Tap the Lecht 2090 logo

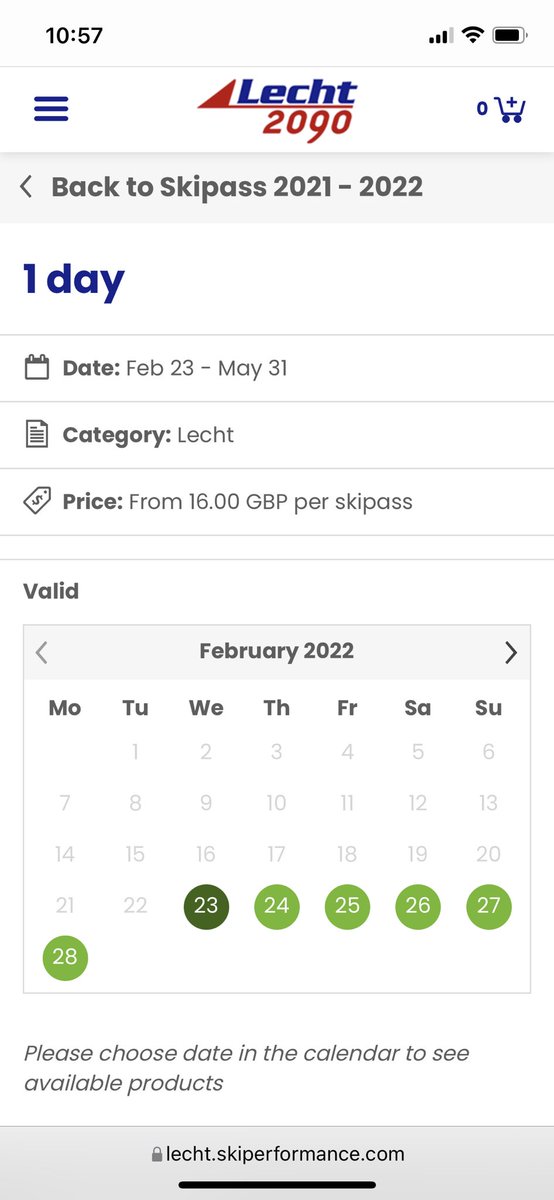coord(277,109)
